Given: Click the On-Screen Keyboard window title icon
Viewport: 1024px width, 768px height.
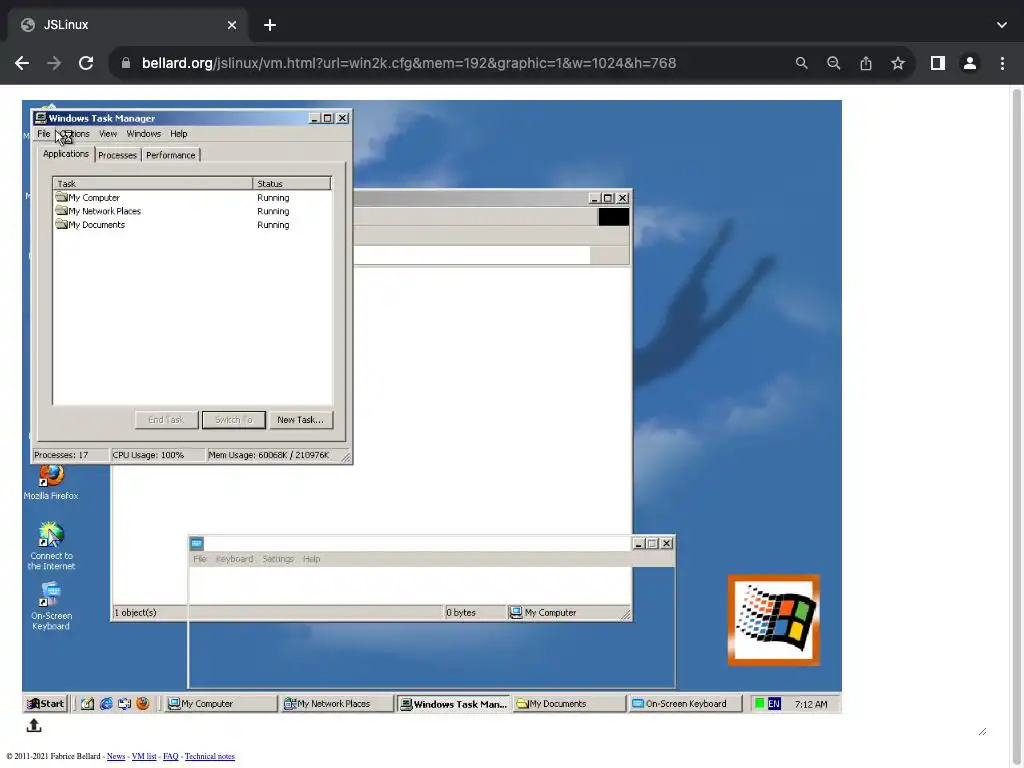Looking at the screenshot, I should 197,543.
